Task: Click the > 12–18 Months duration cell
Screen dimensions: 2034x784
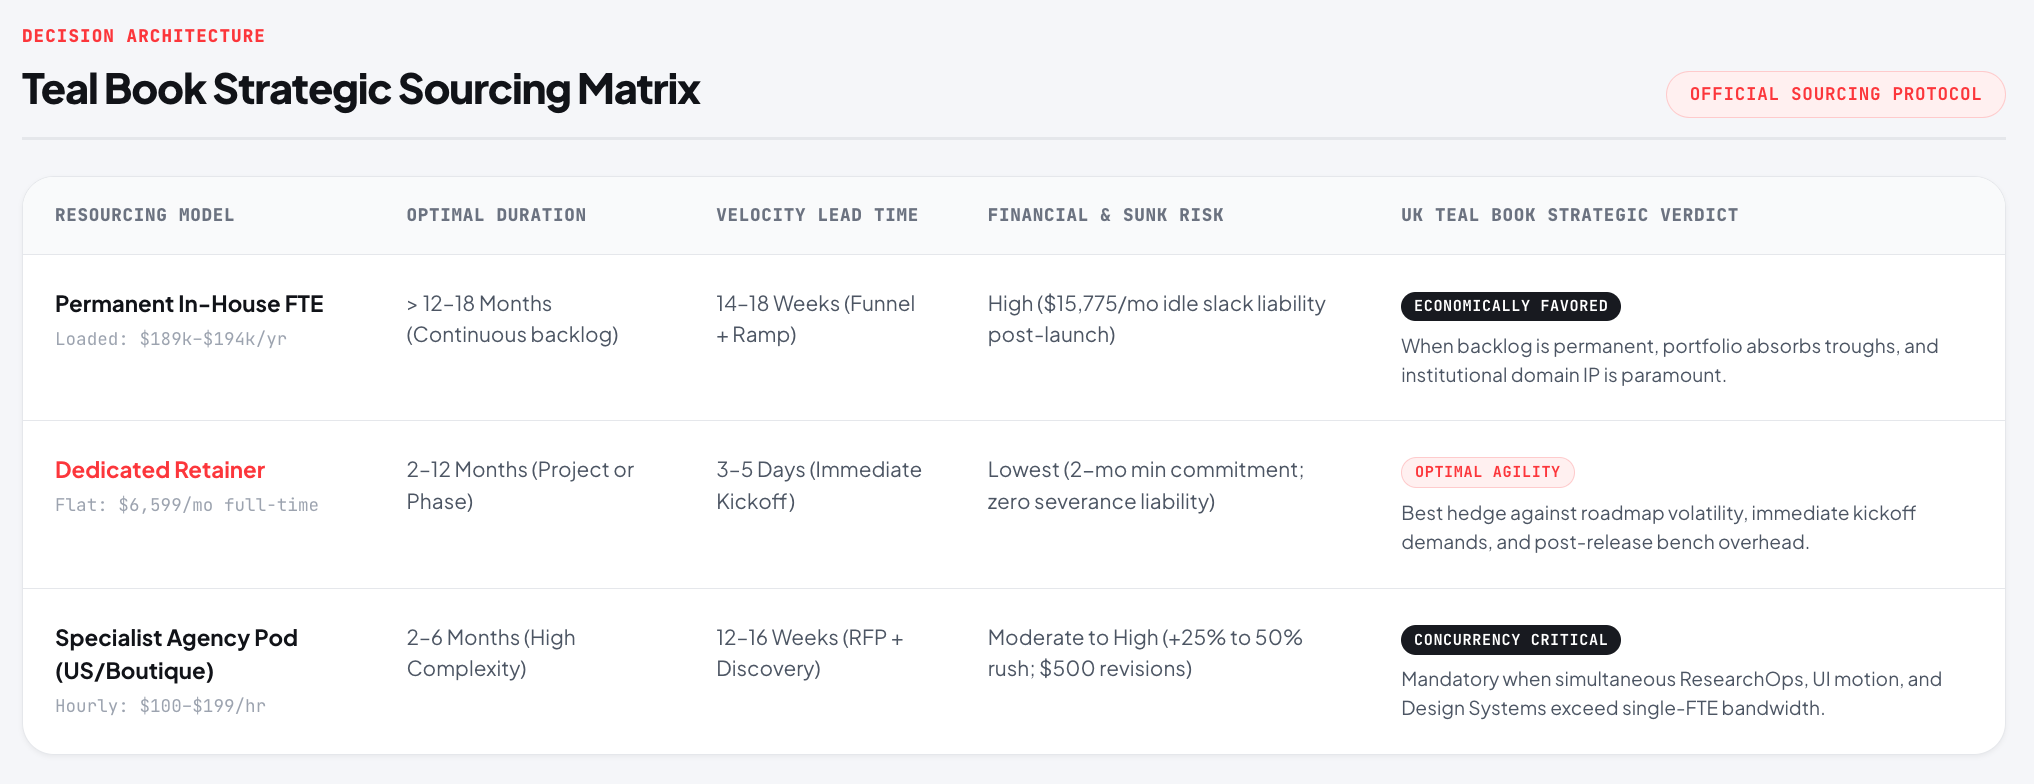Action: pos(512,319)
